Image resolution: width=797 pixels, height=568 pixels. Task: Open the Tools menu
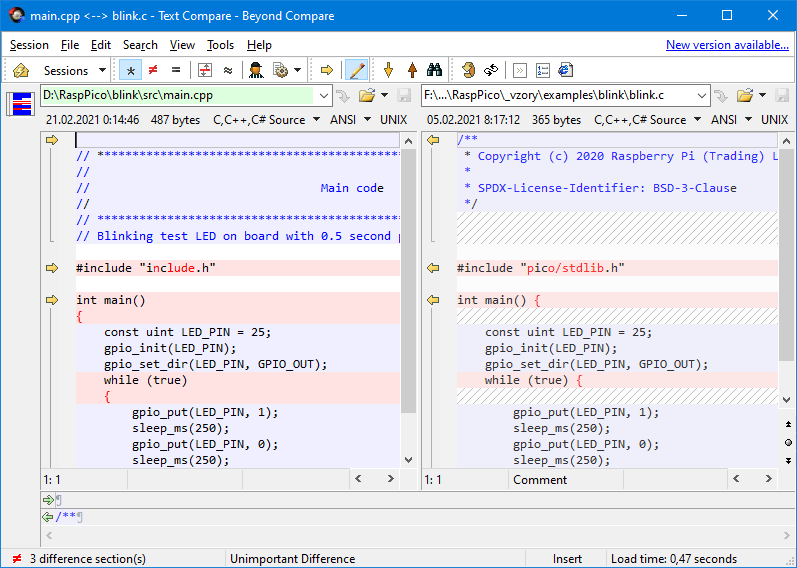coord(220,45)
